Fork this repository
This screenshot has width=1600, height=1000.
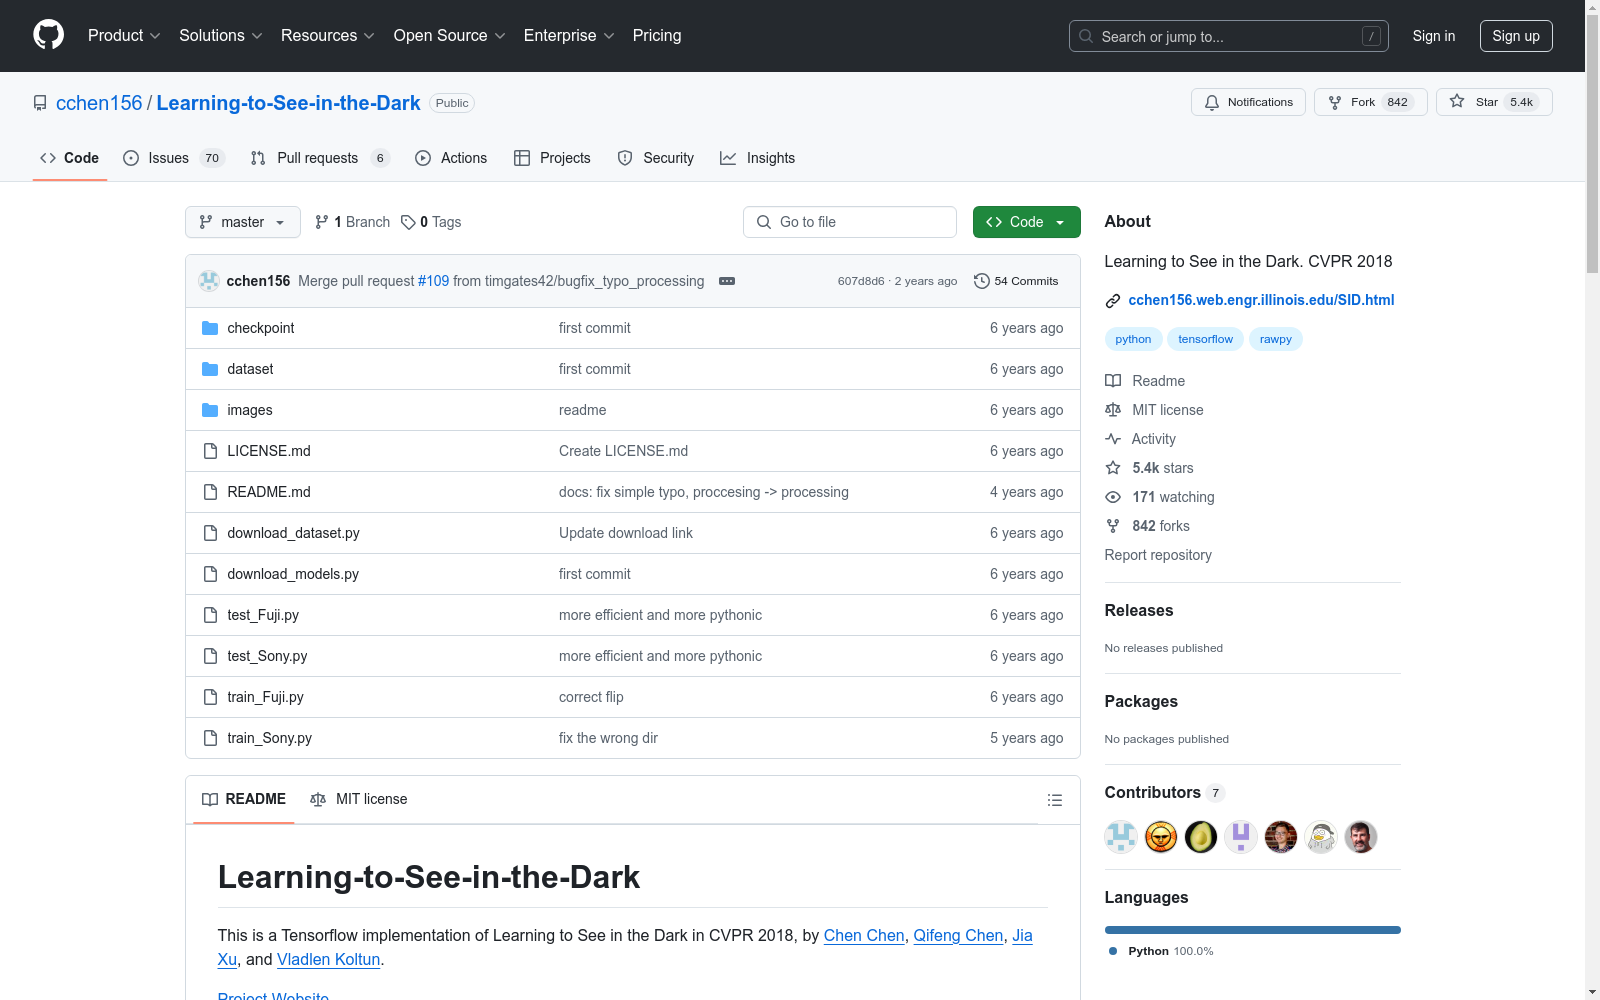click(x=1370, y=102)
